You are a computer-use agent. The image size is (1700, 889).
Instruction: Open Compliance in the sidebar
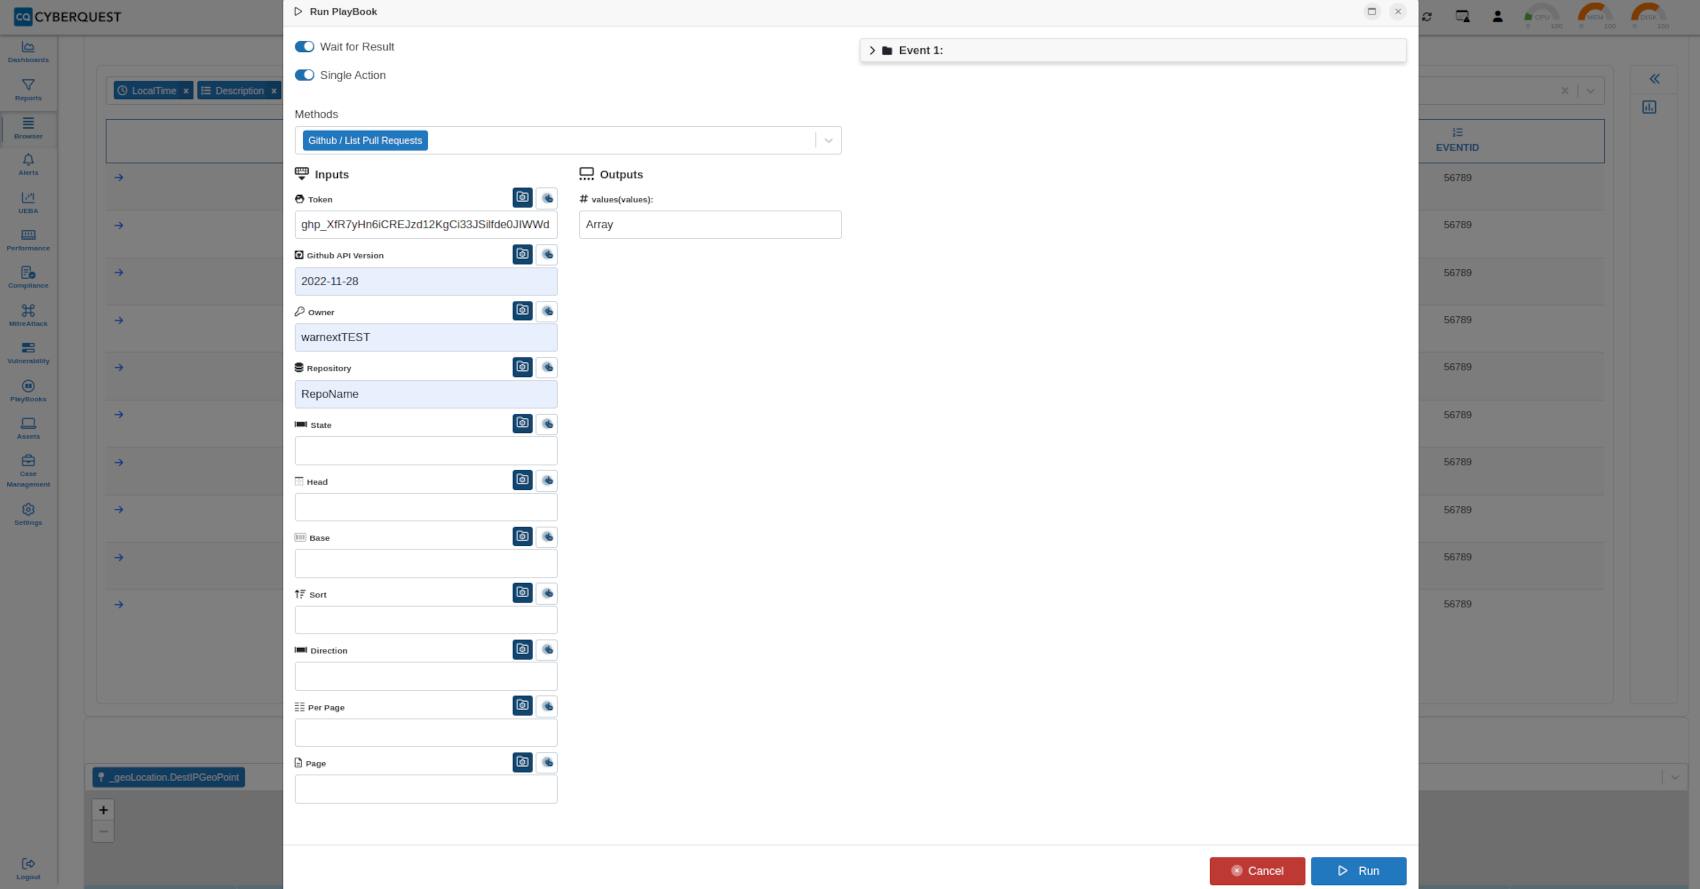click(x=28, y=278)
